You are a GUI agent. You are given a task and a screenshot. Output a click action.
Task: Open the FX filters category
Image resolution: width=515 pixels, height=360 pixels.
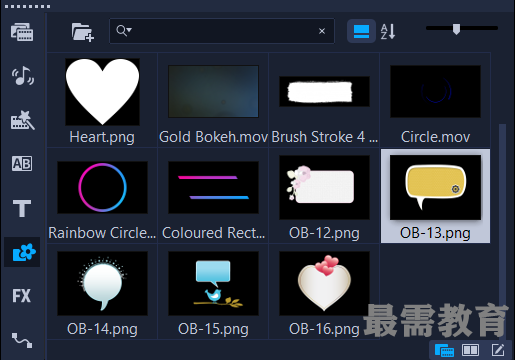22,296
